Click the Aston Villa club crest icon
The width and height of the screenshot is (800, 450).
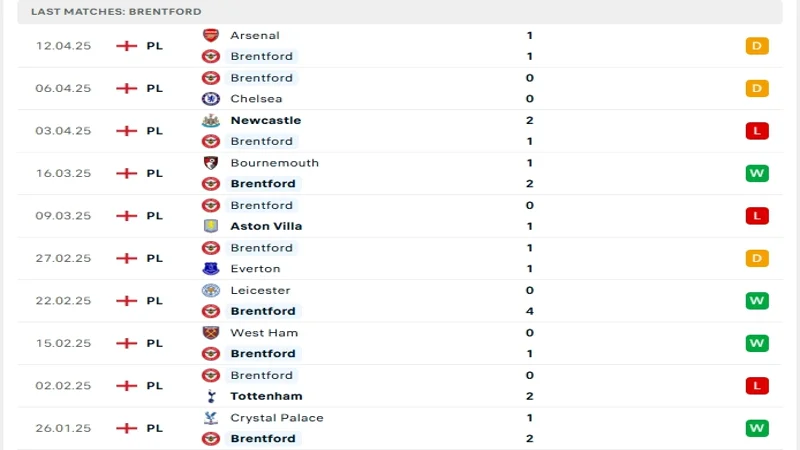pos(211,226)
